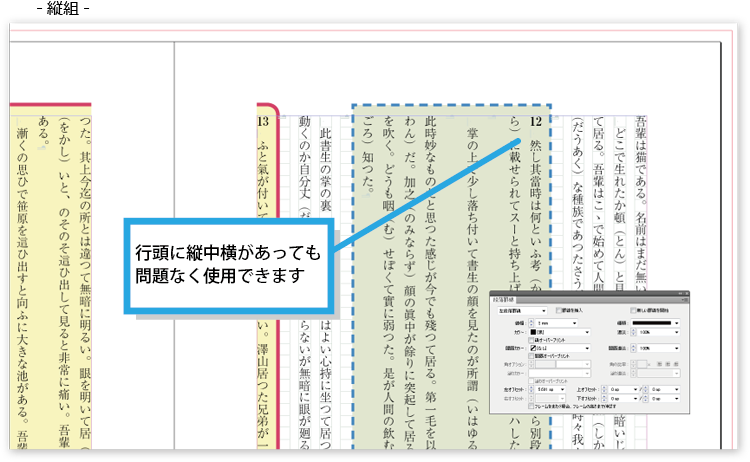Image resolution: width=750 pixels, height=462 pixels.
Task: Click the 濃淡 tint stepper arrows
Action: coord(633,332)
